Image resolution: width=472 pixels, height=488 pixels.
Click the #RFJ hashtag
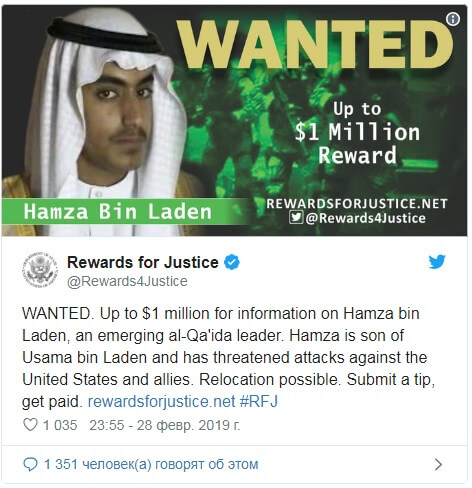[259, 401]
